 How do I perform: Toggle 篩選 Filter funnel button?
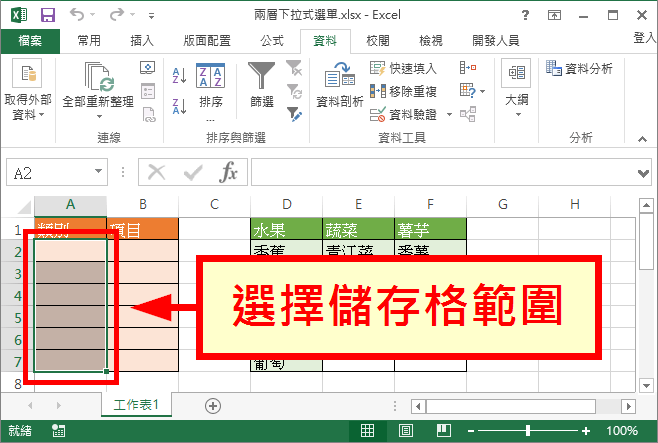coord(262,85)
